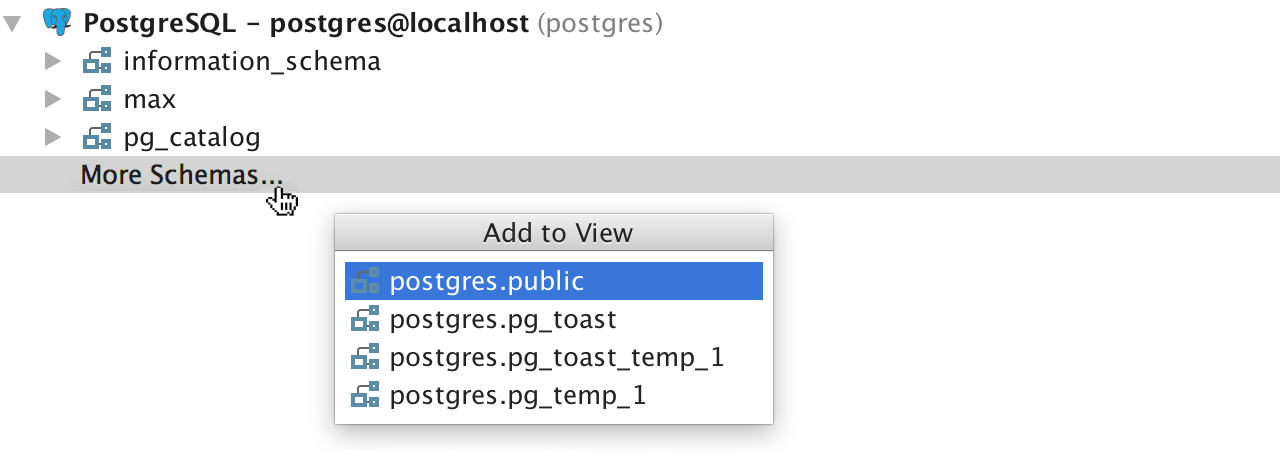Click the max schema icon
This screenshot has height=468, width=1280.
[x=97, y=100]
